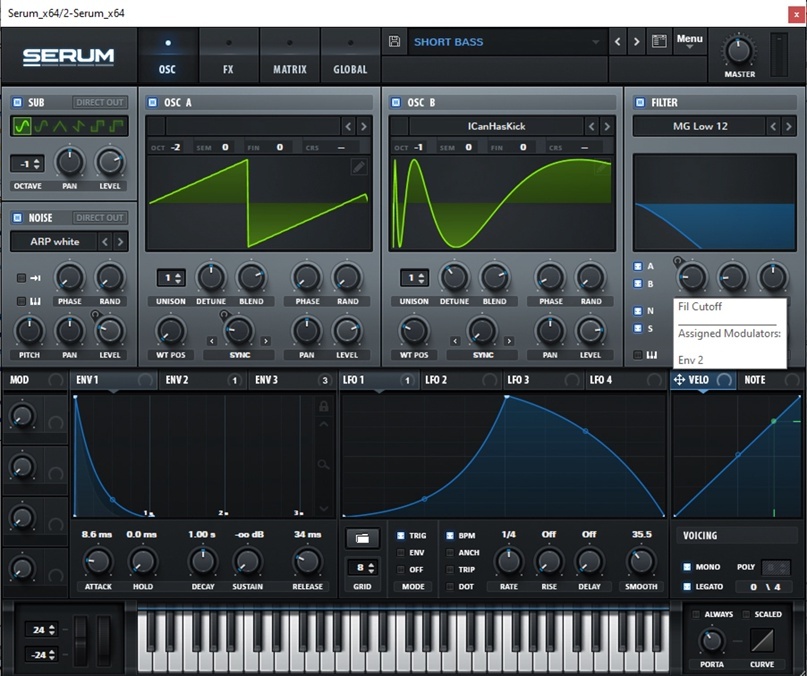Click the noise one-shot arrow icon
Viewport: 807px width, 676px height.
36,278
